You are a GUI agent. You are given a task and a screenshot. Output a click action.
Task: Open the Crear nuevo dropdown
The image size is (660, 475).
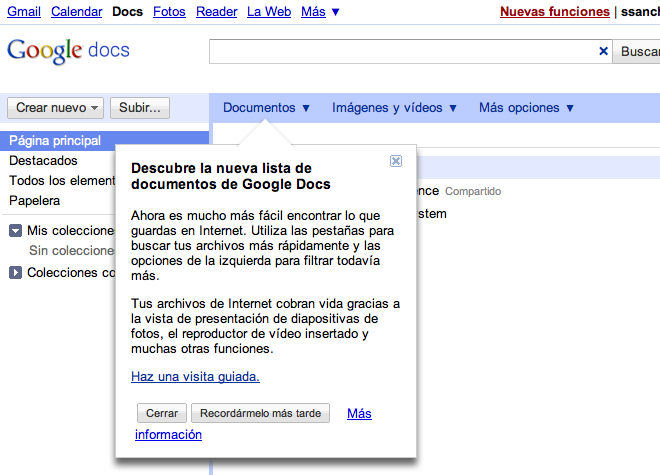pos(56,108)
